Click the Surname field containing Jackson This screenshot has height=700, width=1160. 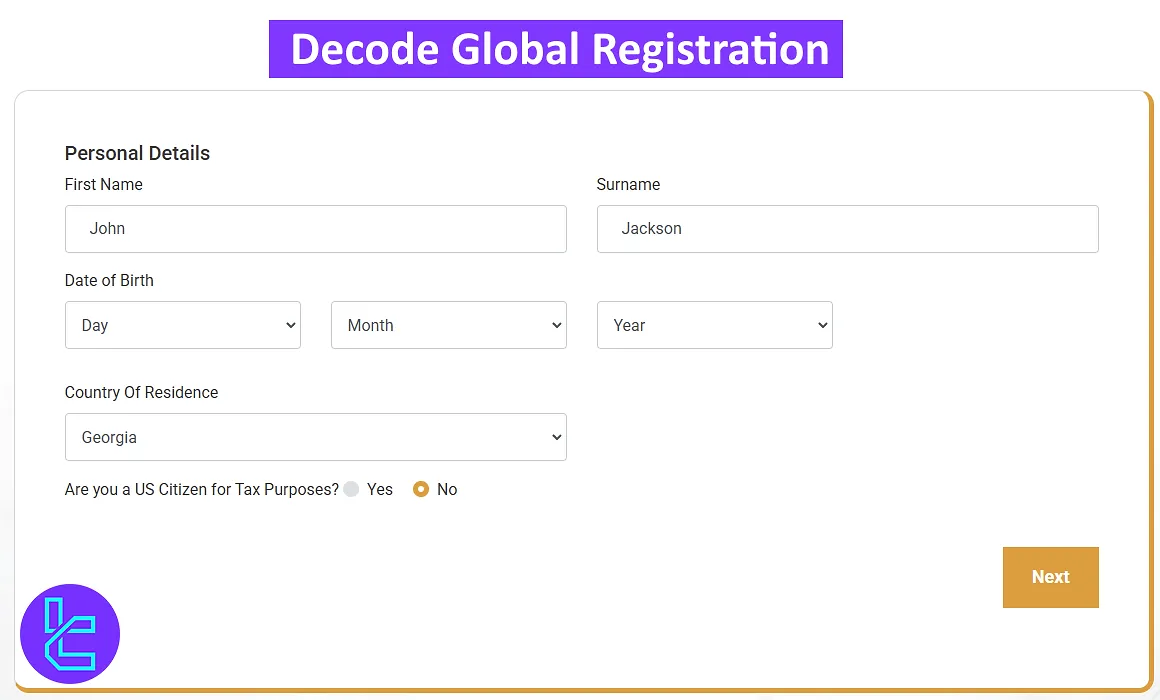pos(847,228)
